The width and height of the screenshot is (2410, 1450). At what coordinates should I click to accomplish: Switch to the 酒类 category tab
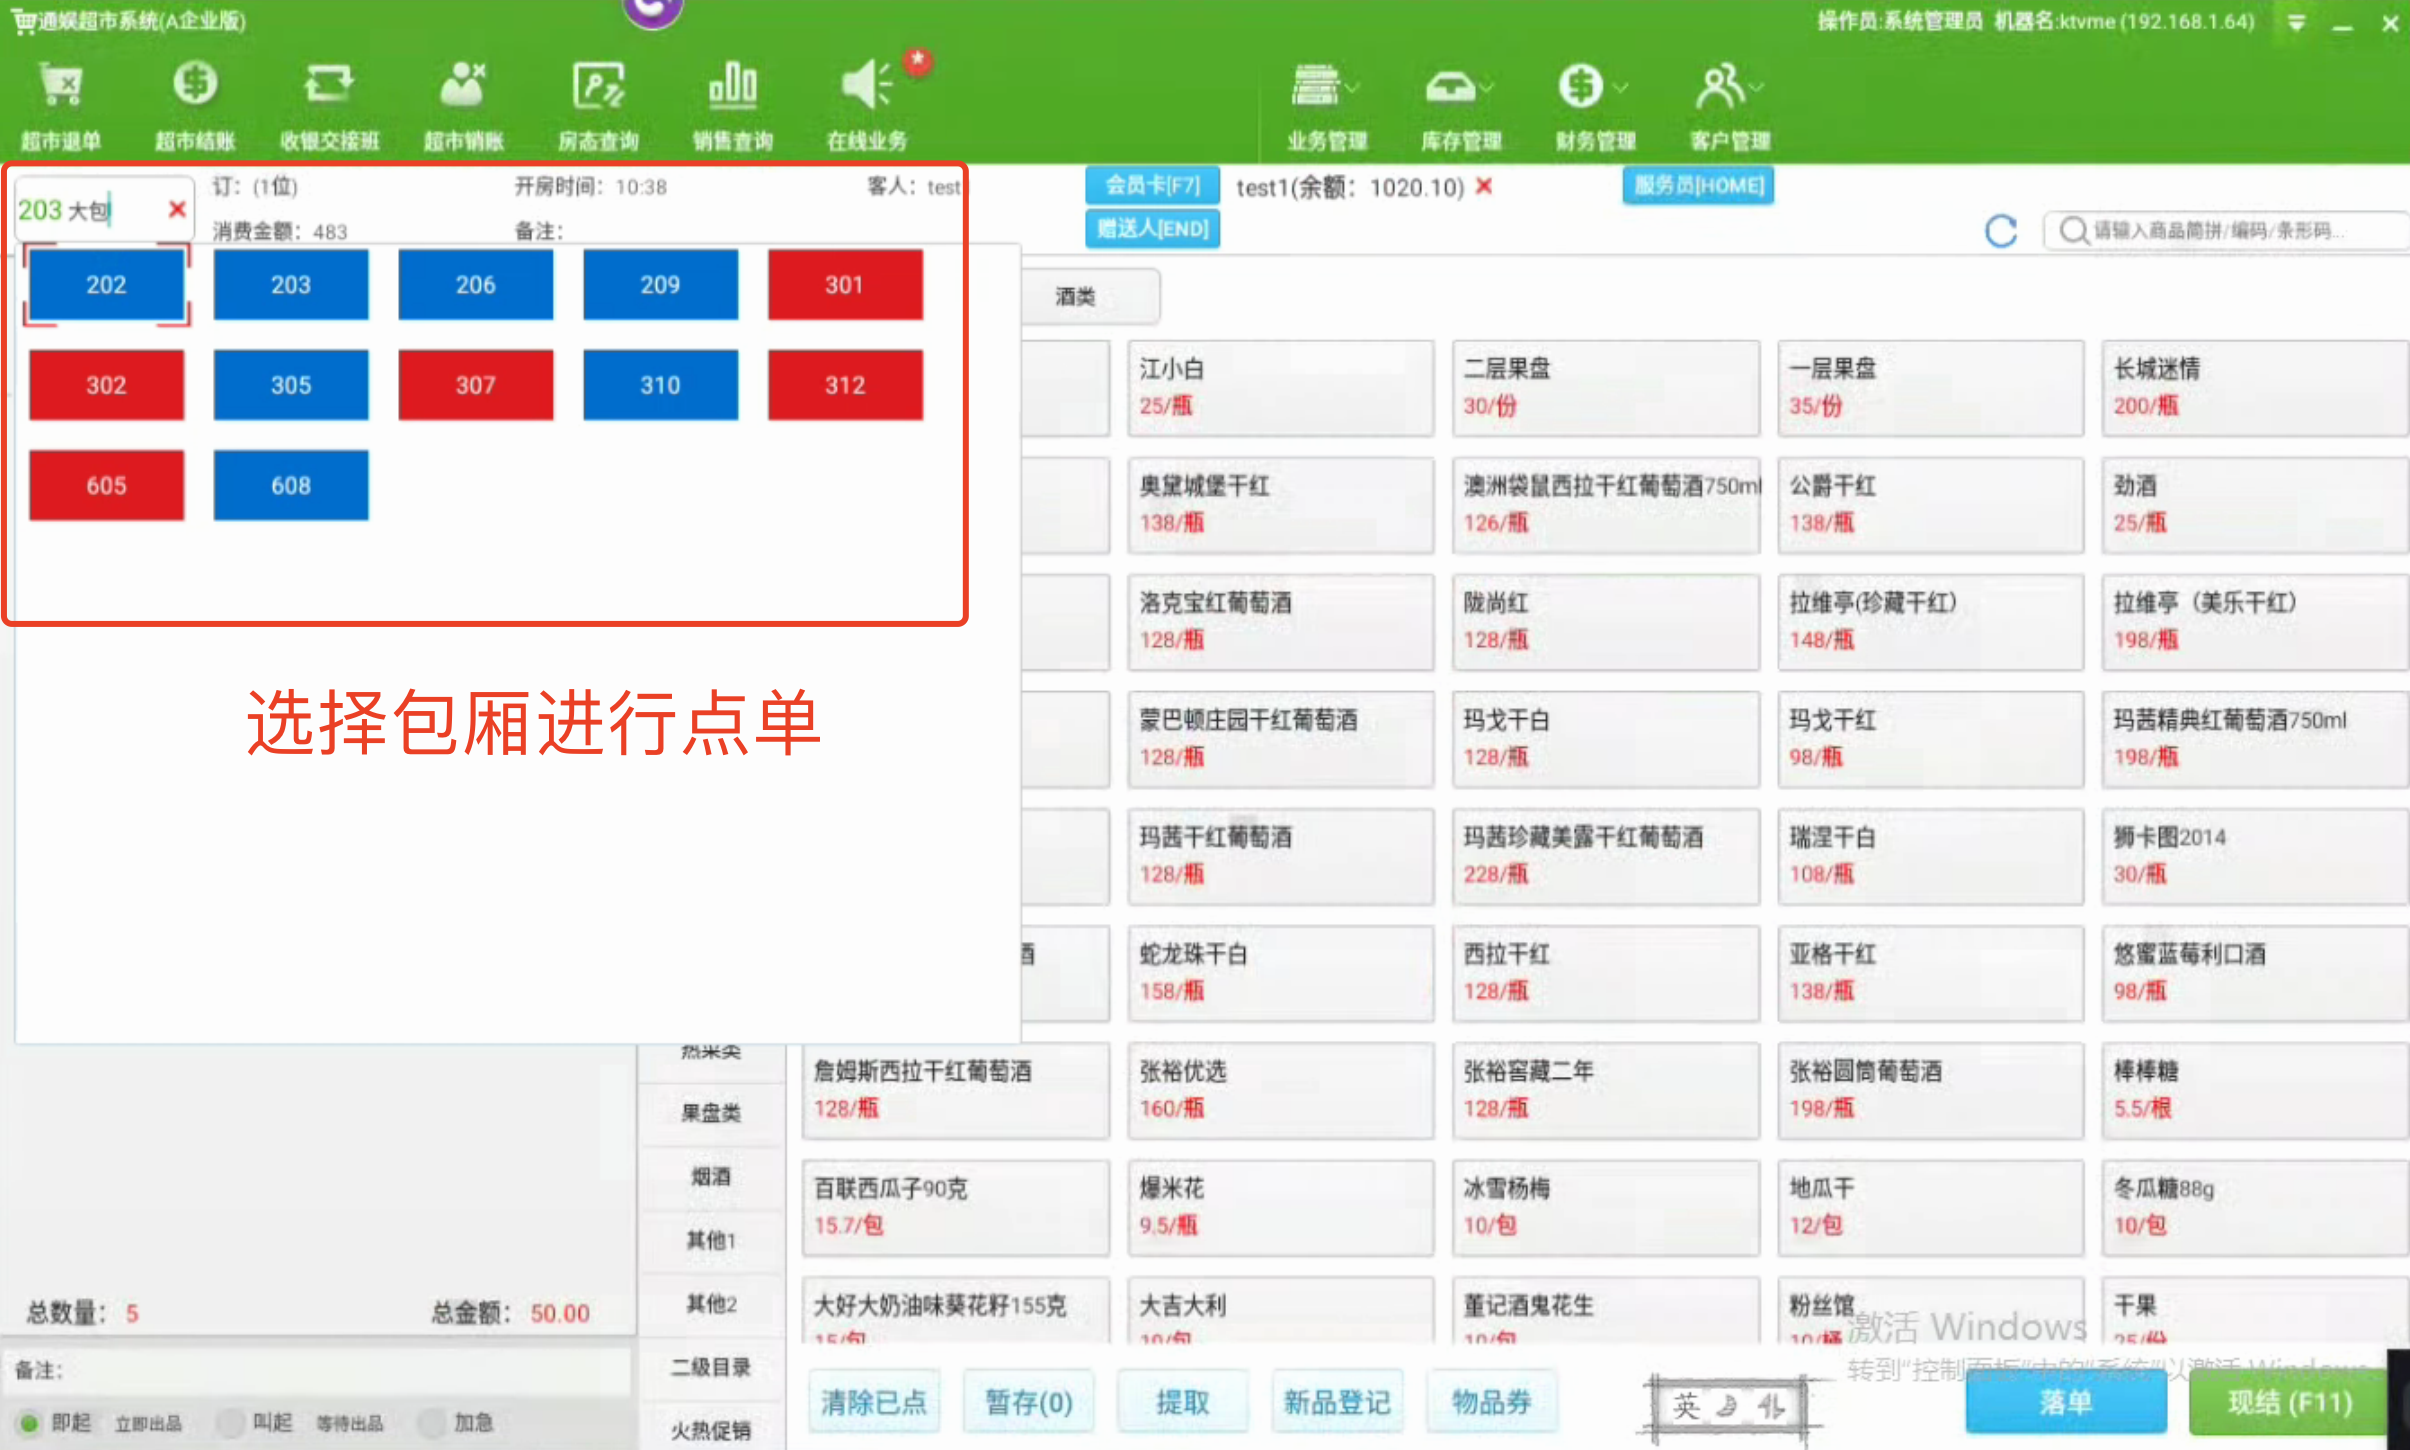point(1090,297)
